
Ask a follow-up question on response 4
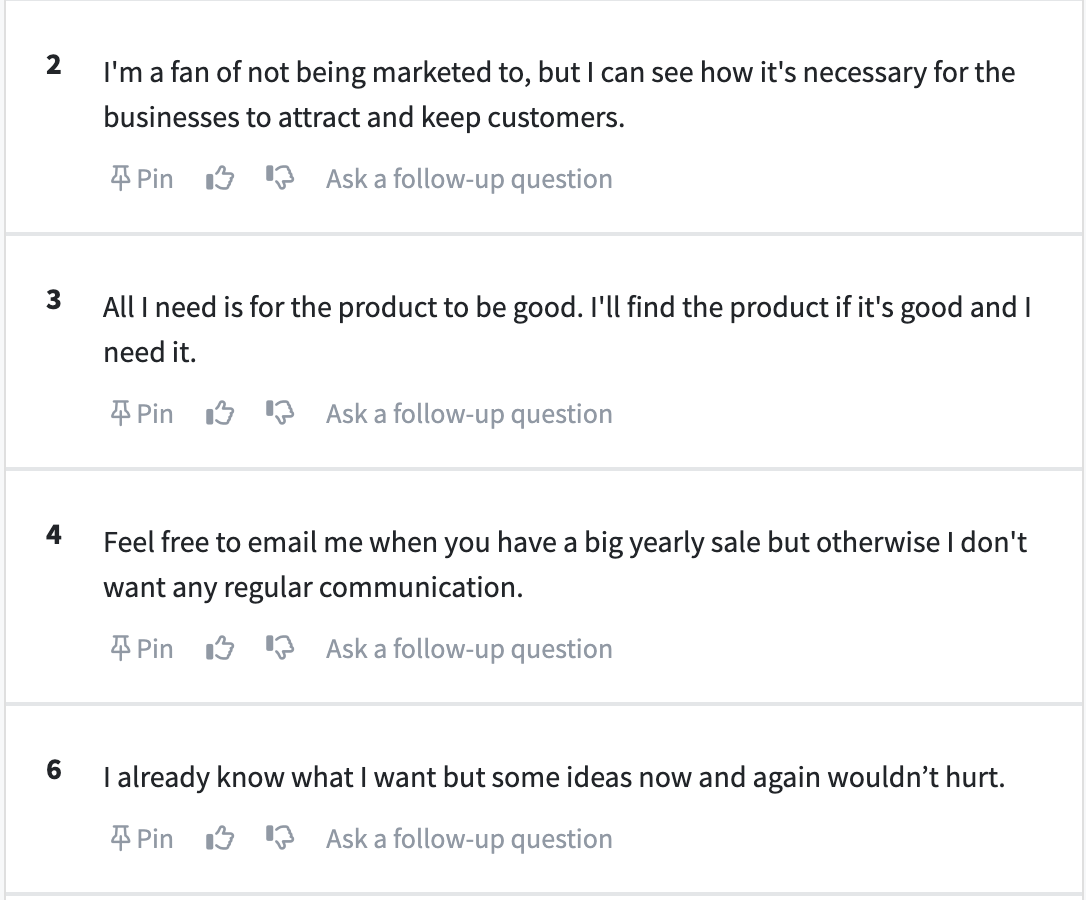point(469,648)
